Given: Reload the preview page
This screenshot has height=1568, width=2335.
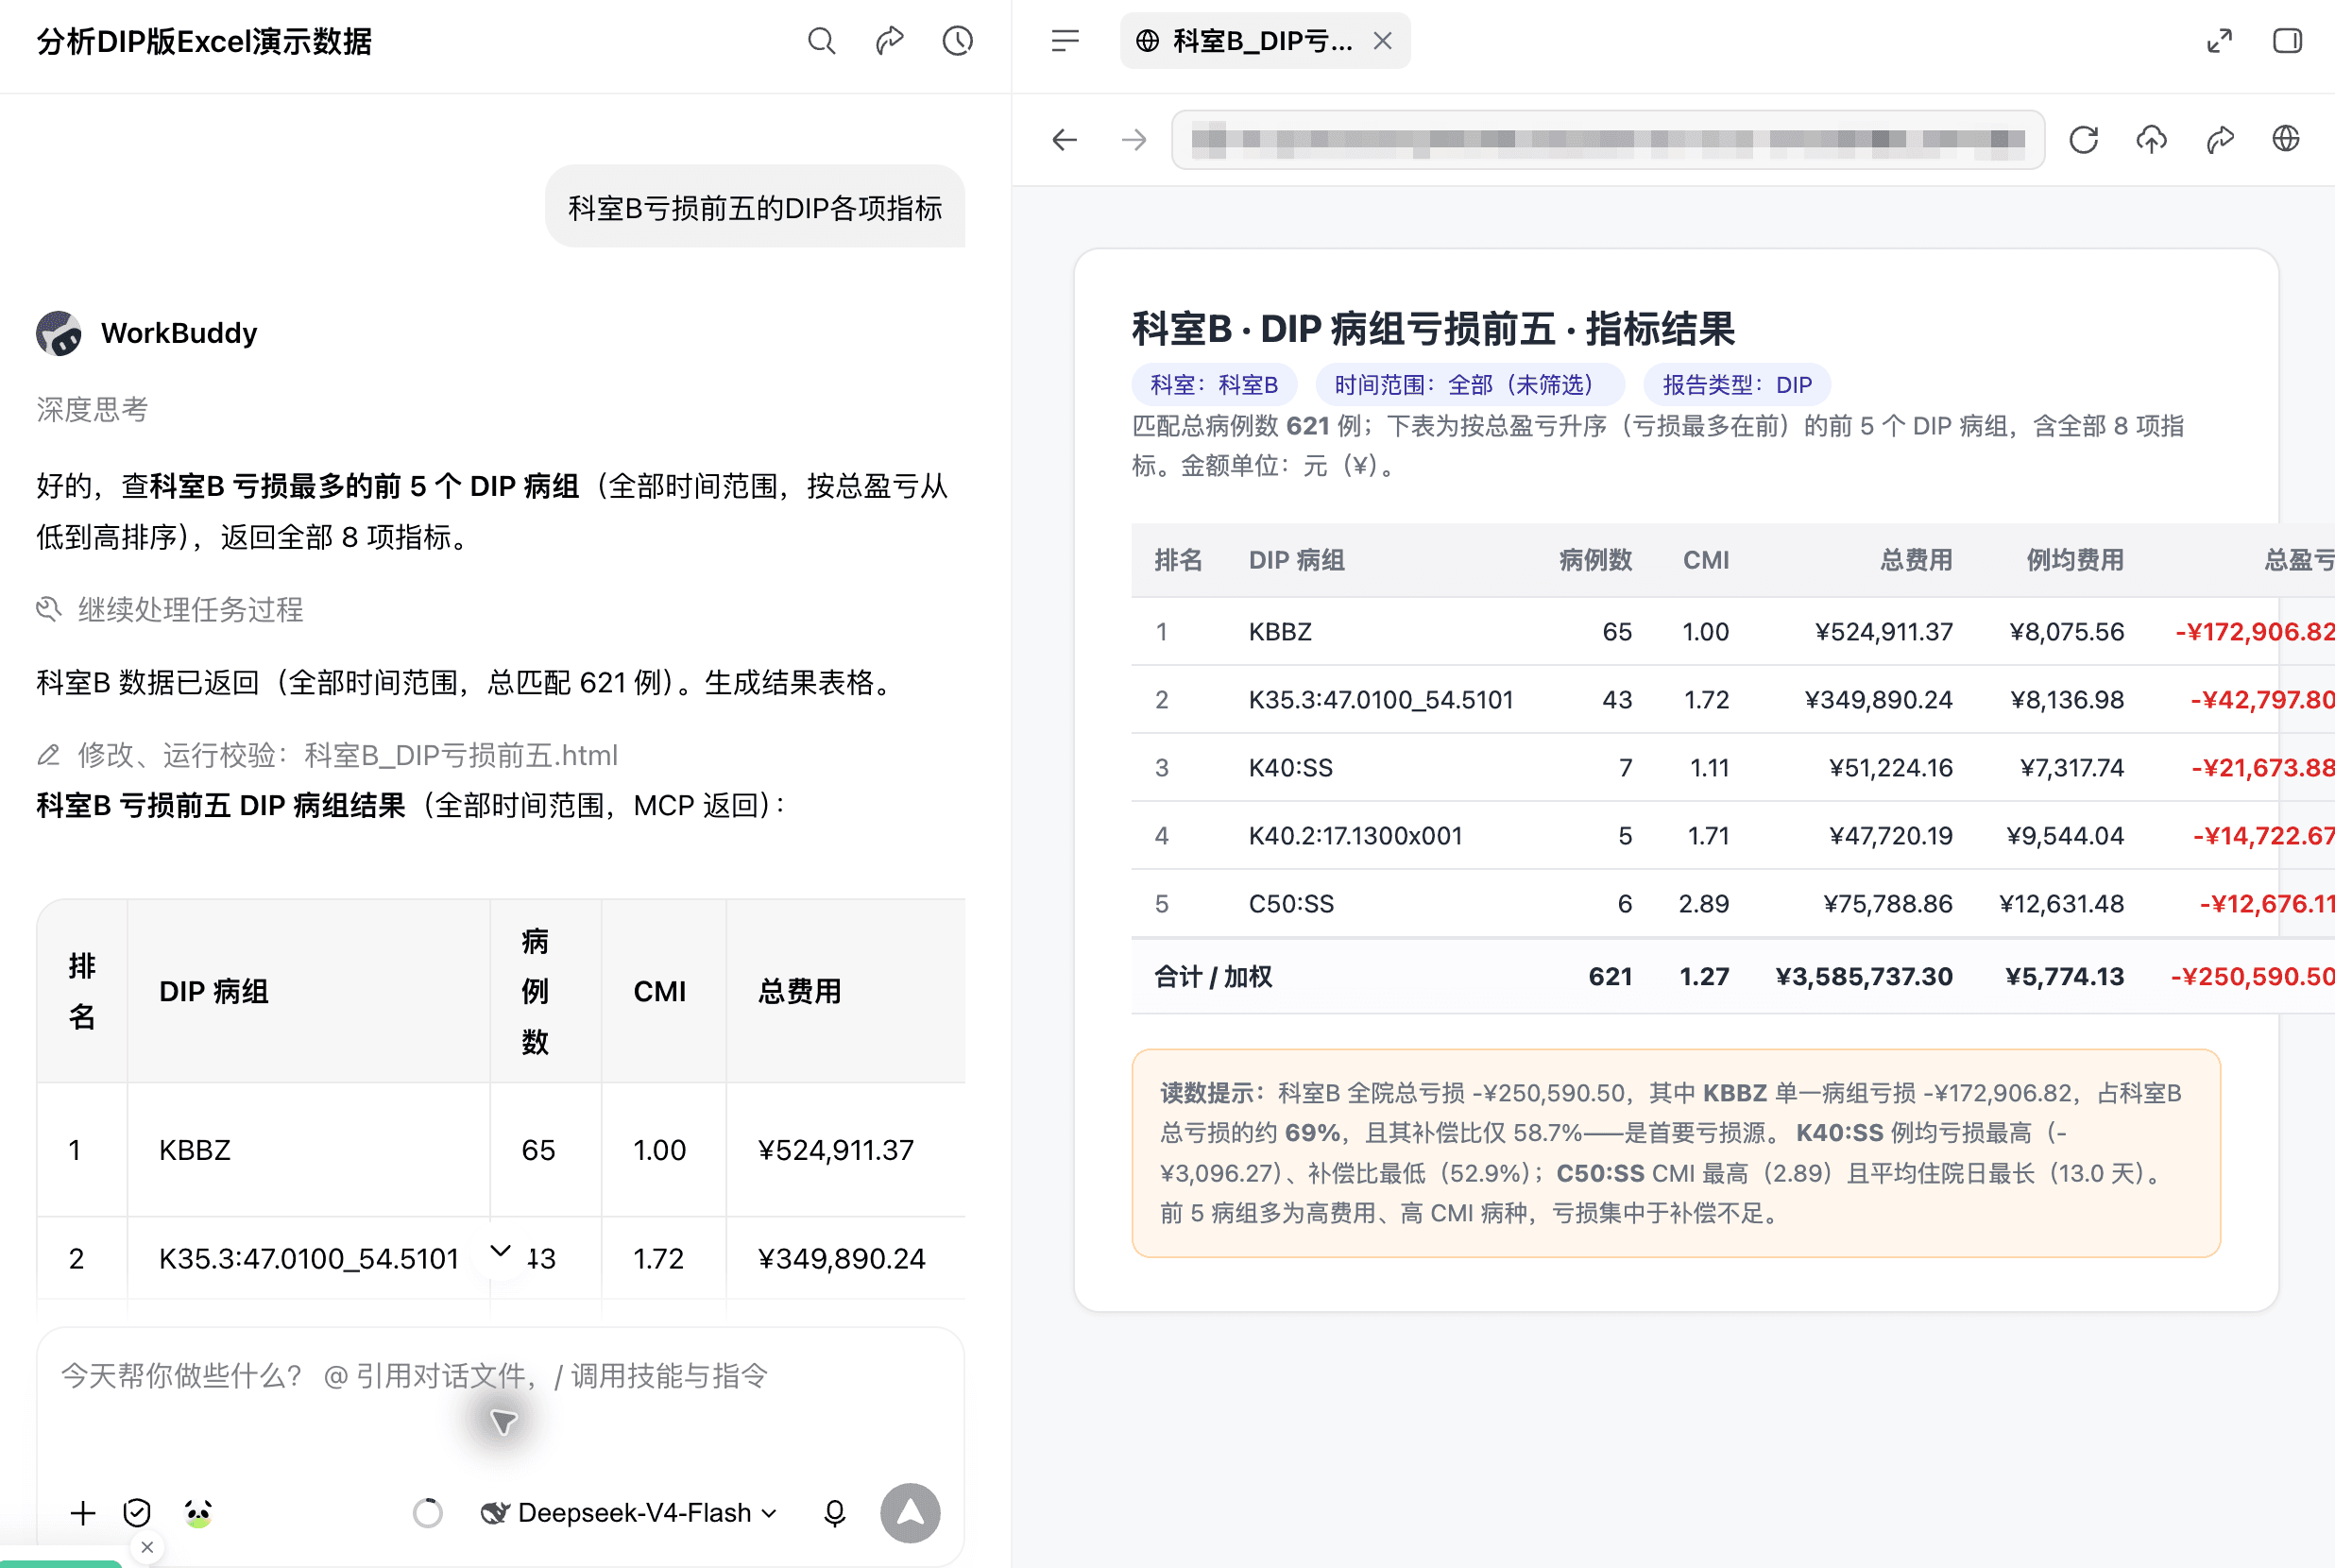Looking at the screenshot, I should [x=2083, y=140].
